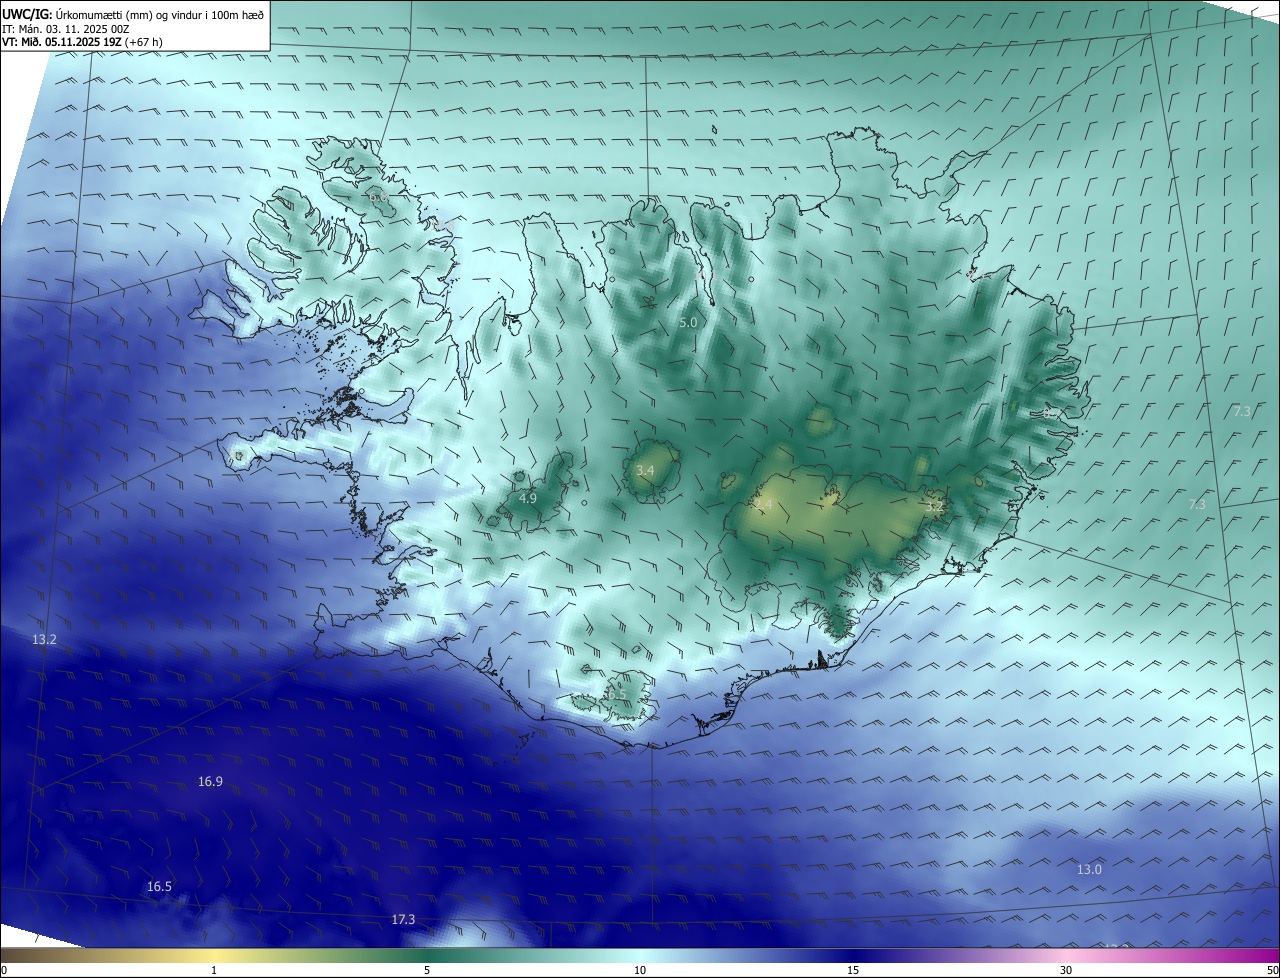This screenshot has width=1280, height=978.
Task: Click the 5.0 value label in north Iceland
Action: click(x=688, y=323)
